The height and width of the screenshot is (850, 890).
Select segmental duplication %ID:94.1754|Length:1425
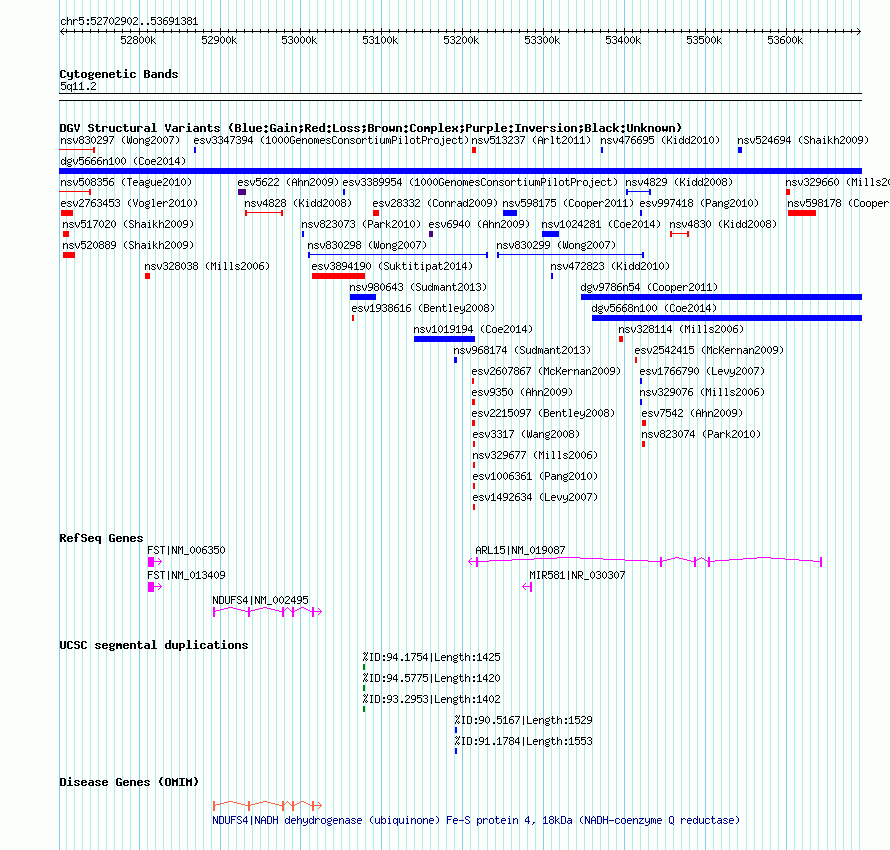tap(431, 657)
